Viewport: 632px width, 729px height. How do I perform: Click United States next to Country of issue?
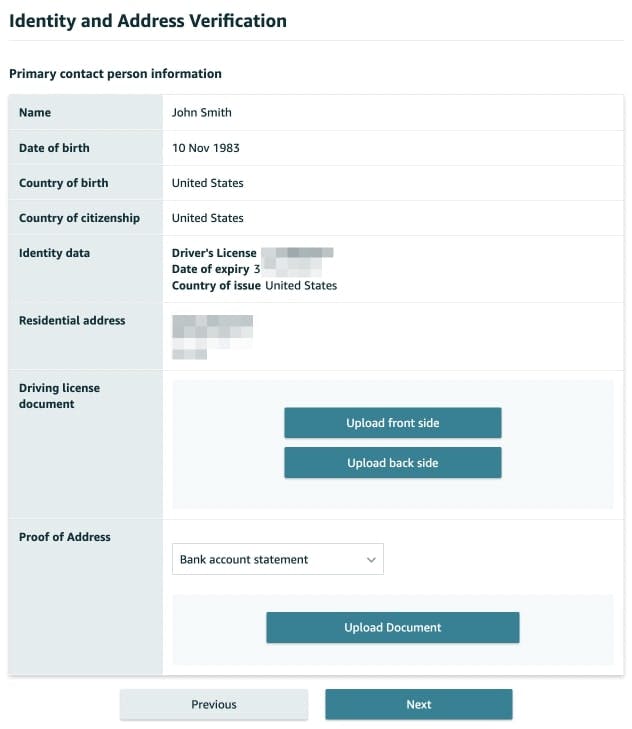tap(301, 285)
